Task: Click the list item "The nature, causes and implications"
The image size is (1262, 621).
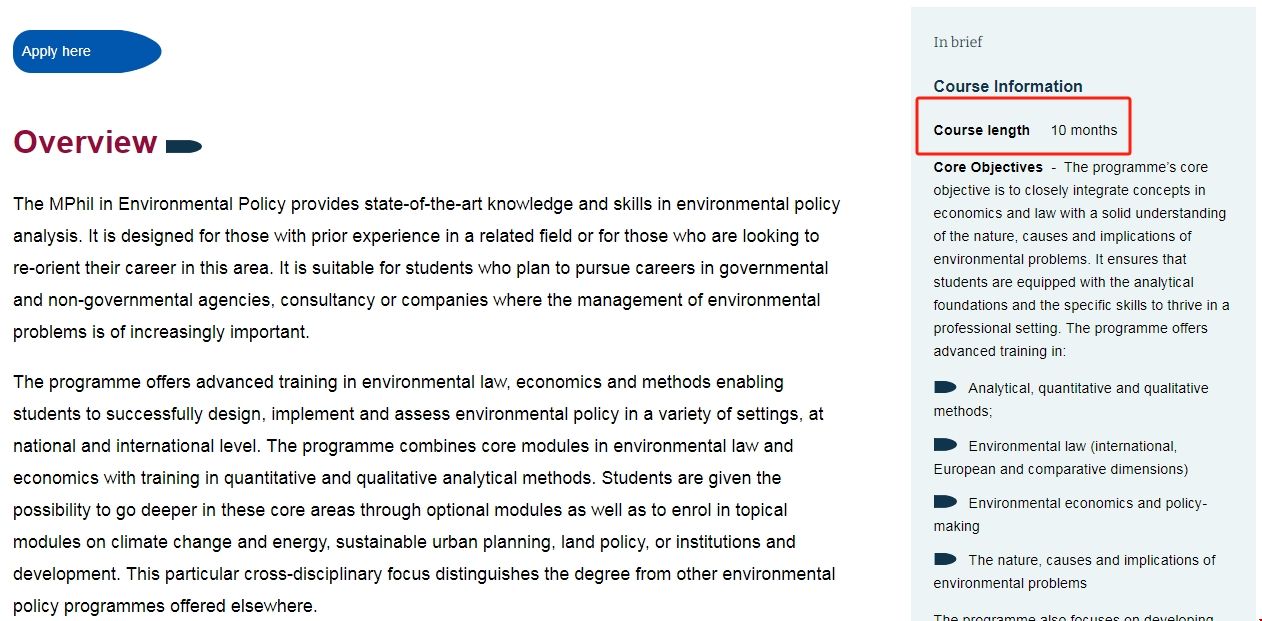Action: click(x=1091, y=560)
